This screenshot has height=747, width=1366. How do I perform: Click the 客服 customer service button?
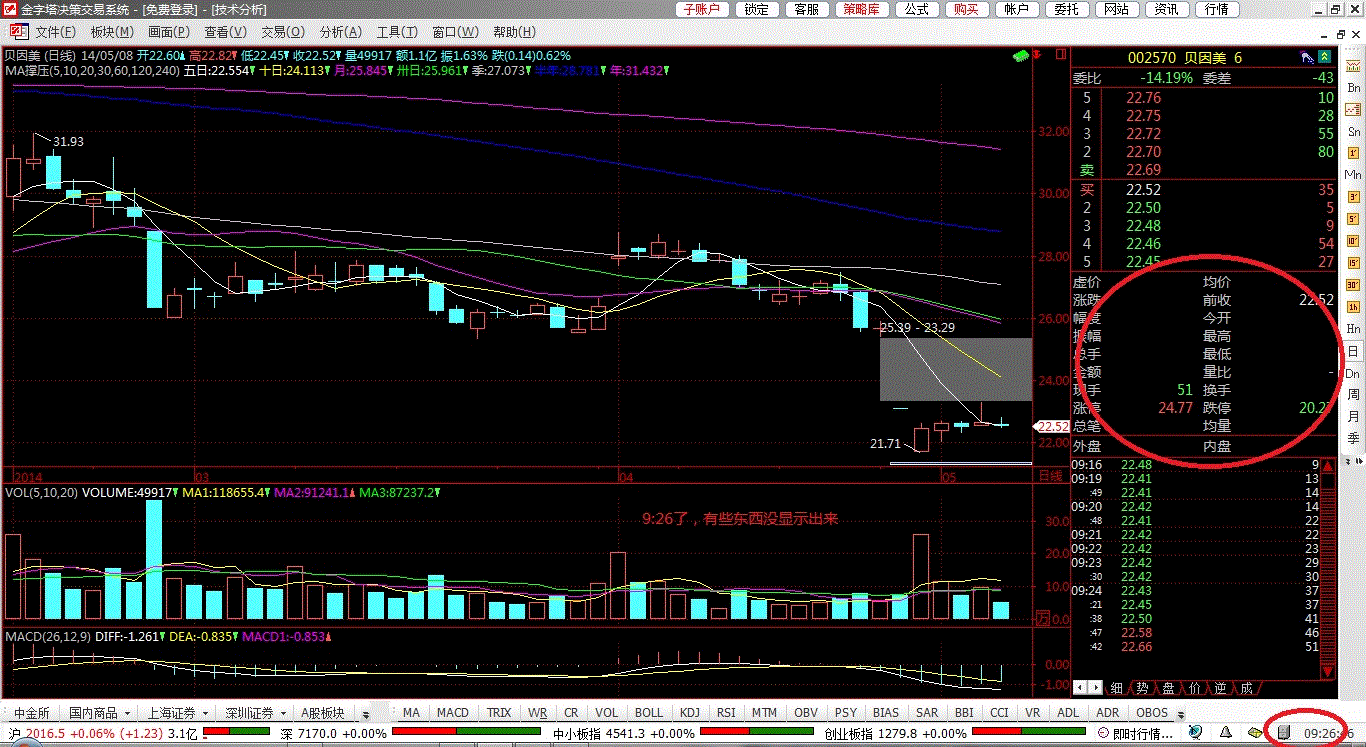pos(807,9)
